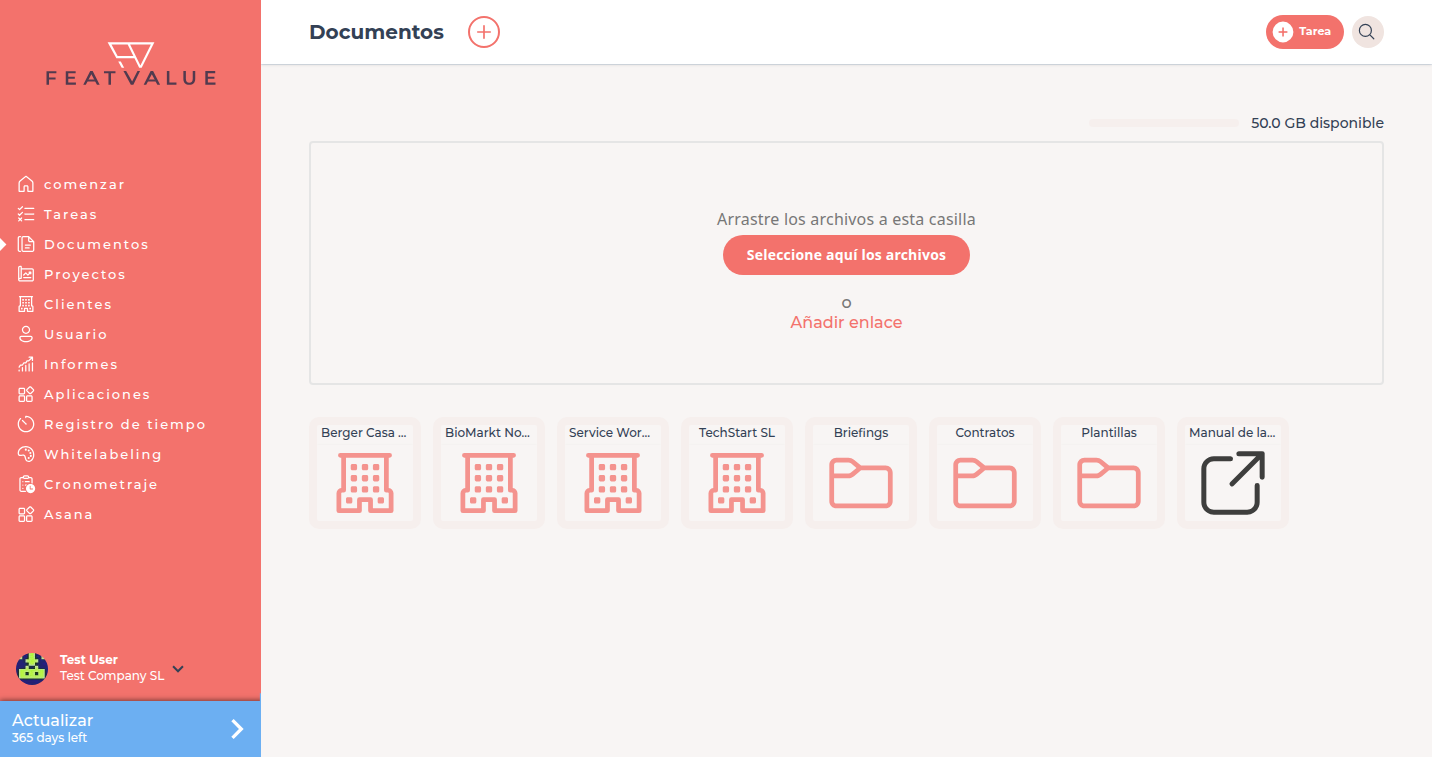Go to Tareas in sidebar

tap(70, 214)
